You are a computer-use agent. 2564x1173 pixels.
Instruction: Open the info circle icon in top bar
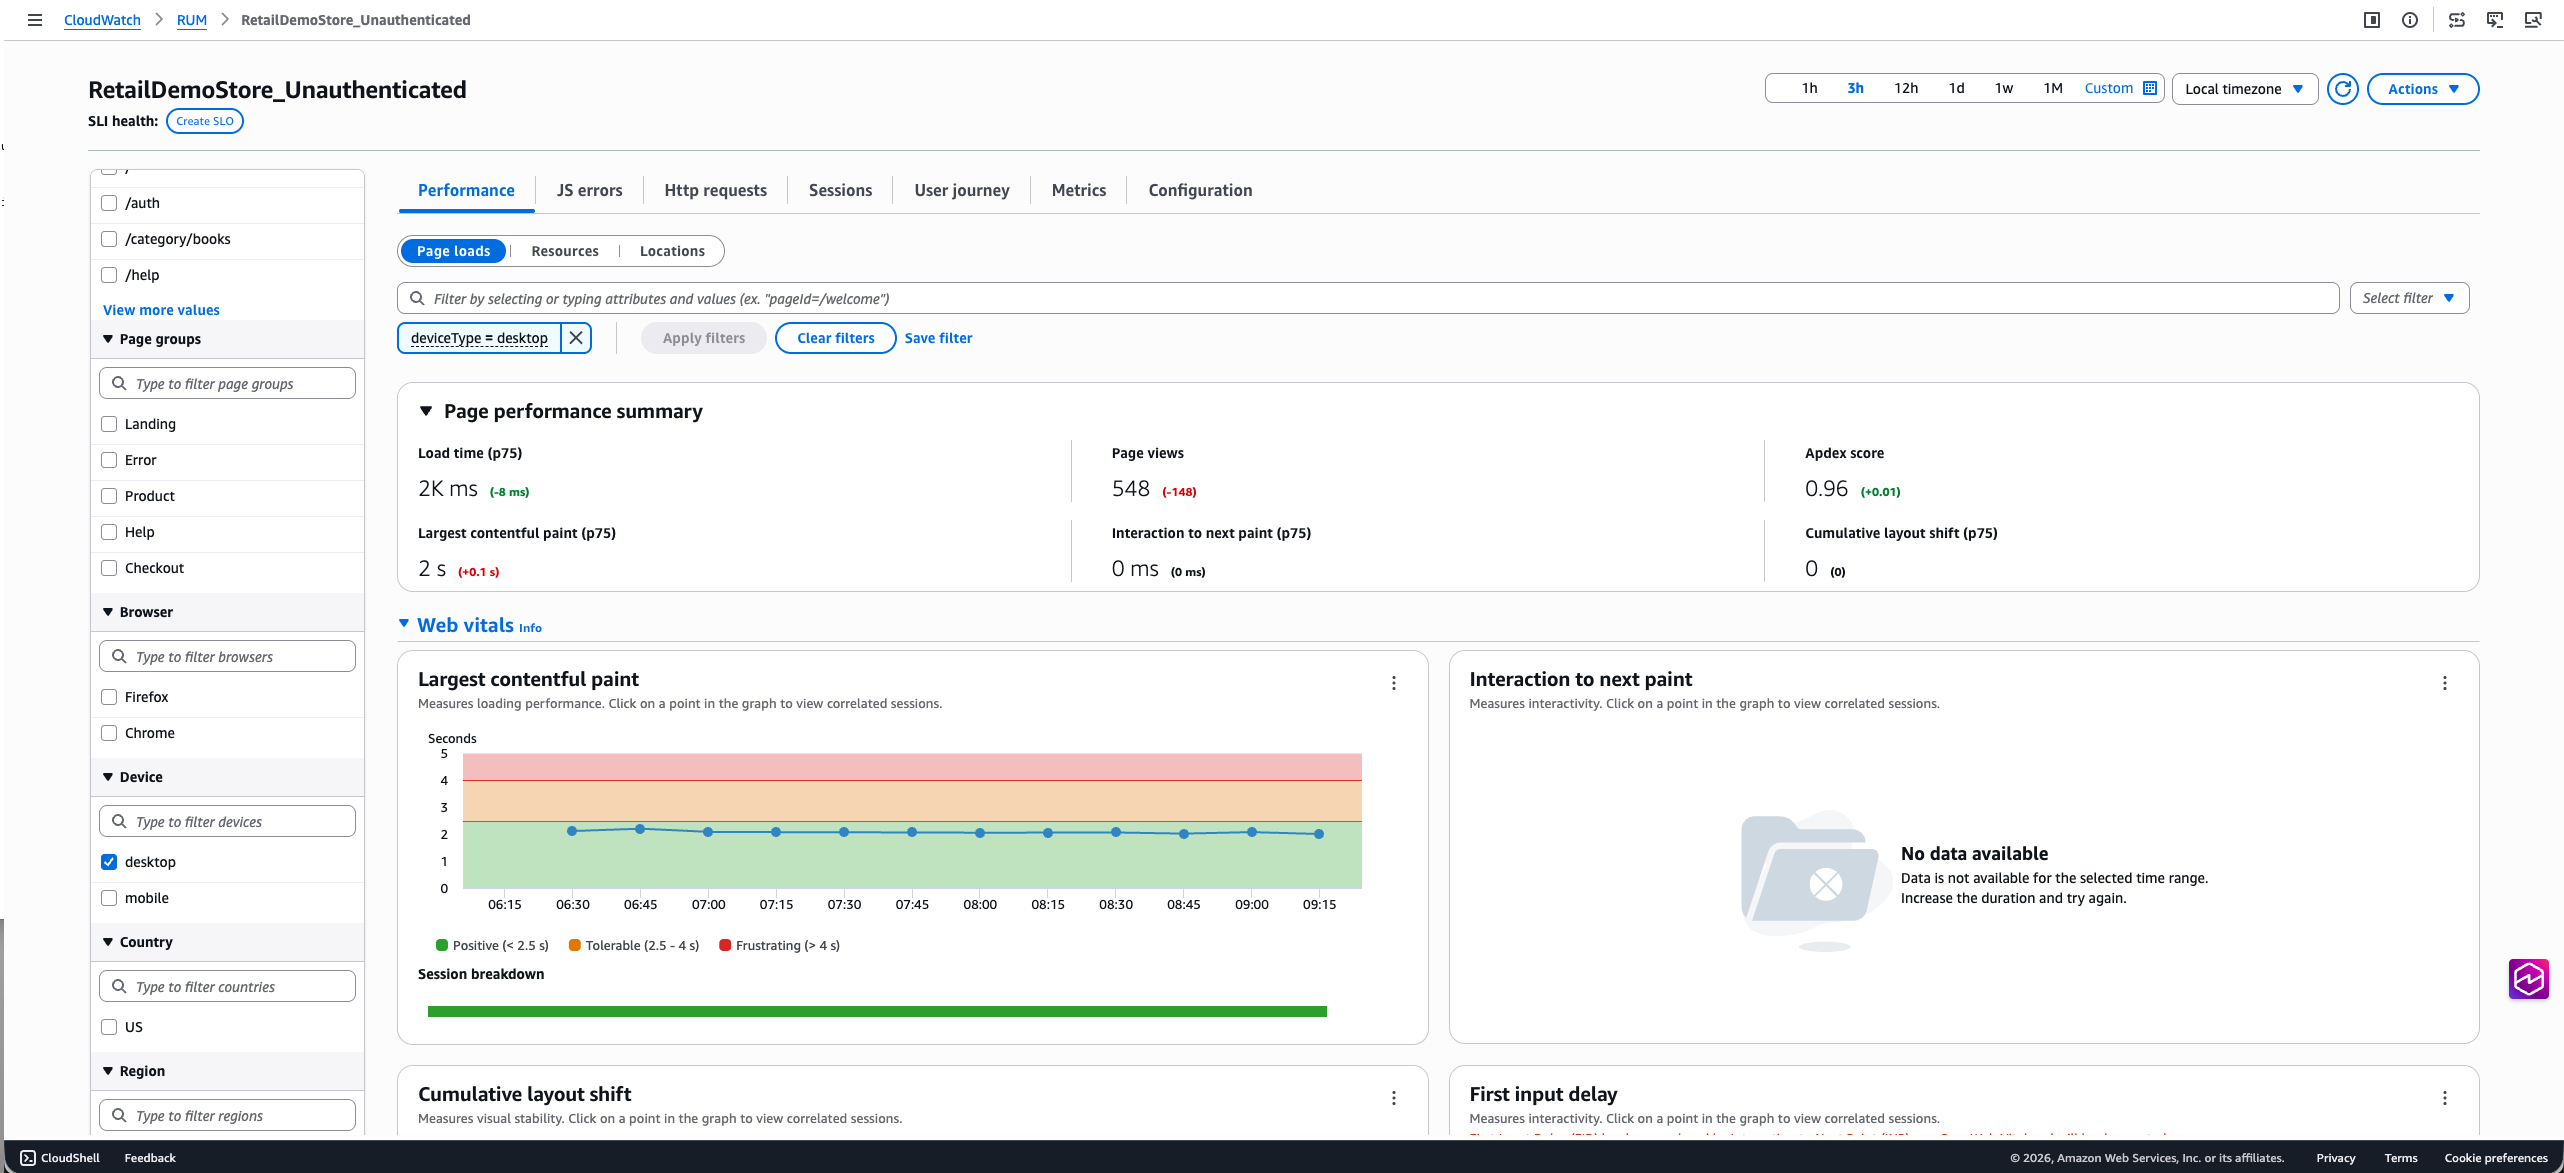click(2410, 20)
